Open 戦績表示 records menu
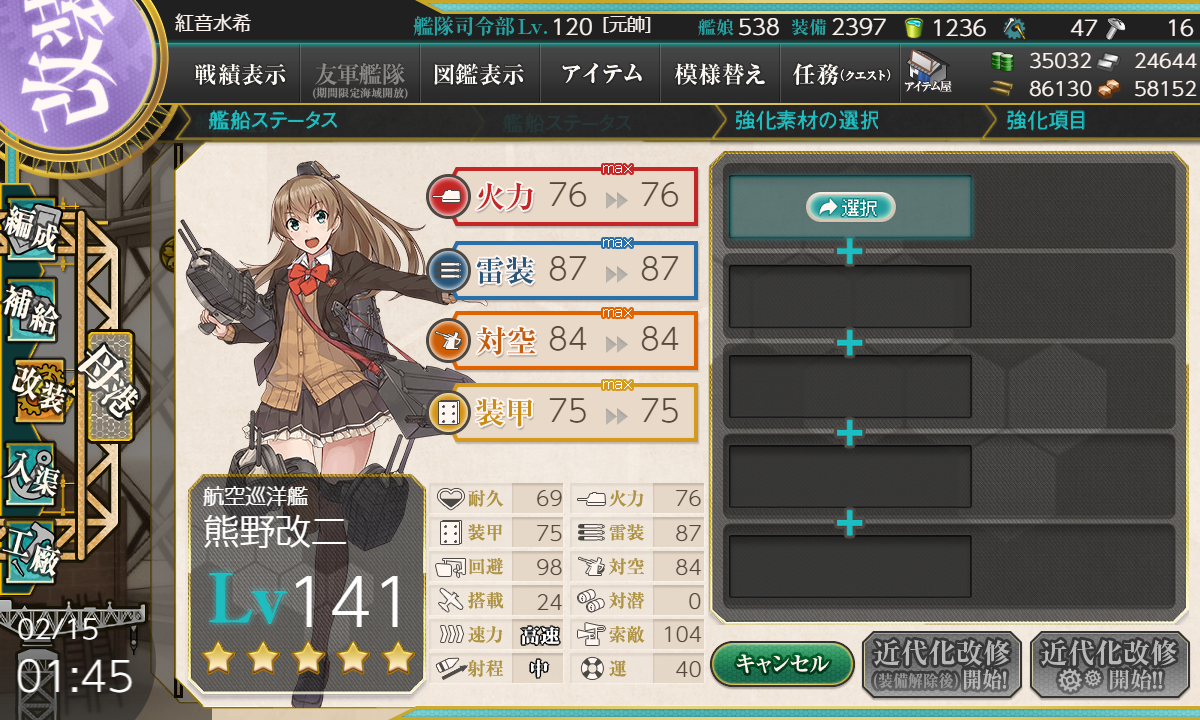This screenshot has height=720, width=1200. 240,74
